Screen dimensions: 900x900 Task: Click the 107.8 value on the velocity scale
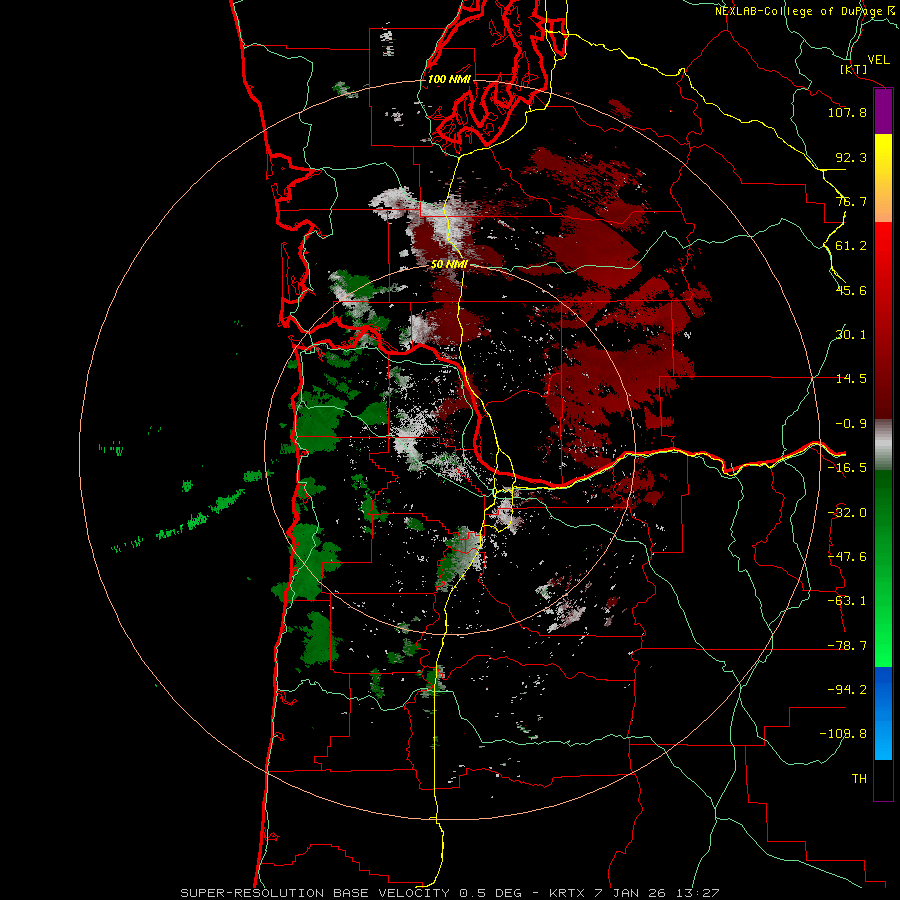click(847, 112)
